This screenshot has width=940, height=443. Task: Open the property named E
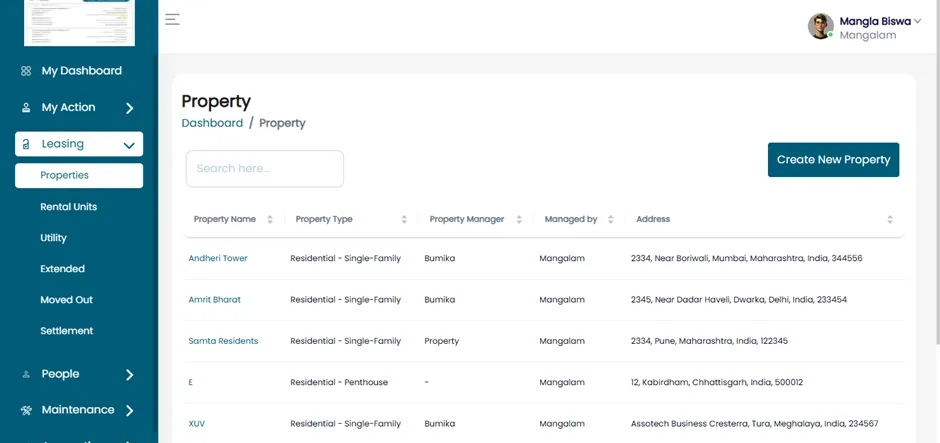pyautogui.click(x=191, y=382)
